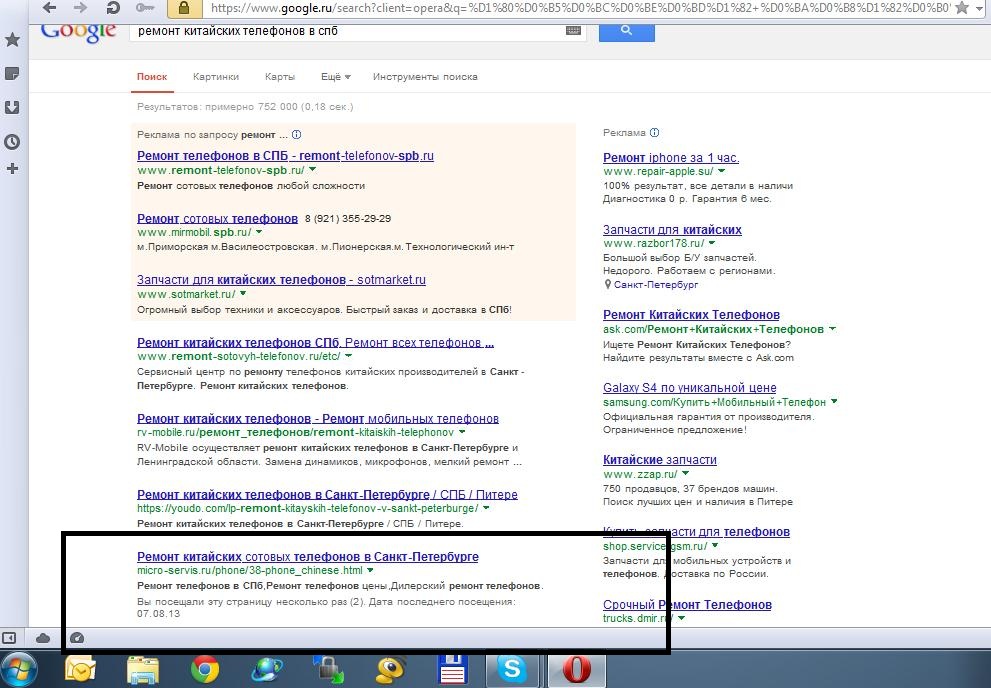Screen dimensions: 991x688
Task: Expand arrow next to www.remont-telefonov-spb.ru
Action: point(312,170)
